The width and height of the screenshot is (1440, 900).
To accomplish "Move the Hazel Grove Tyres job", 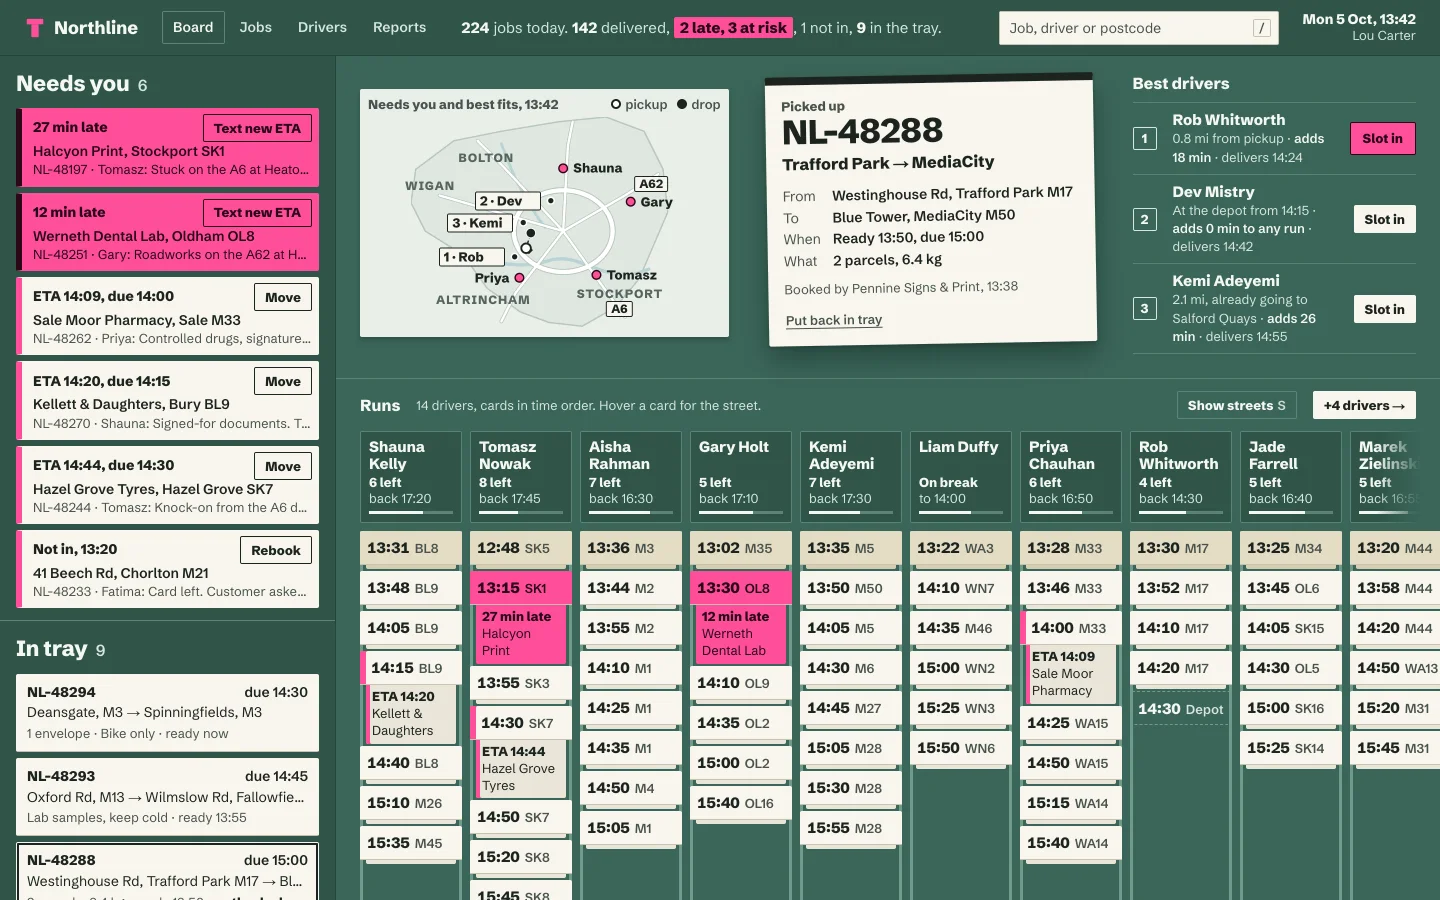I will (x=283, y=466).
